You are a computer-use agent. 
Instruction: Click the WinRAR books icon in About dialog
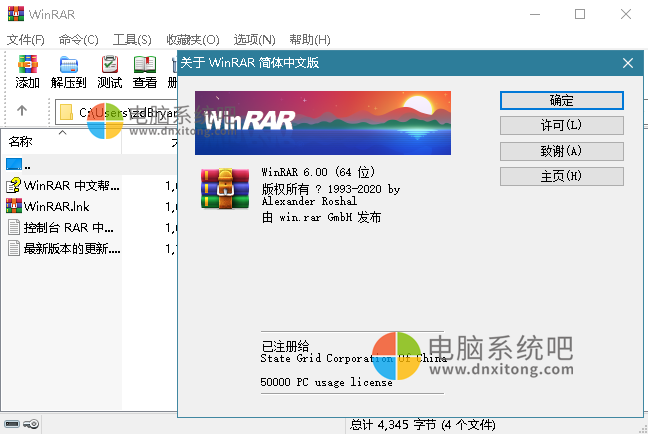(x=225, y=188)
